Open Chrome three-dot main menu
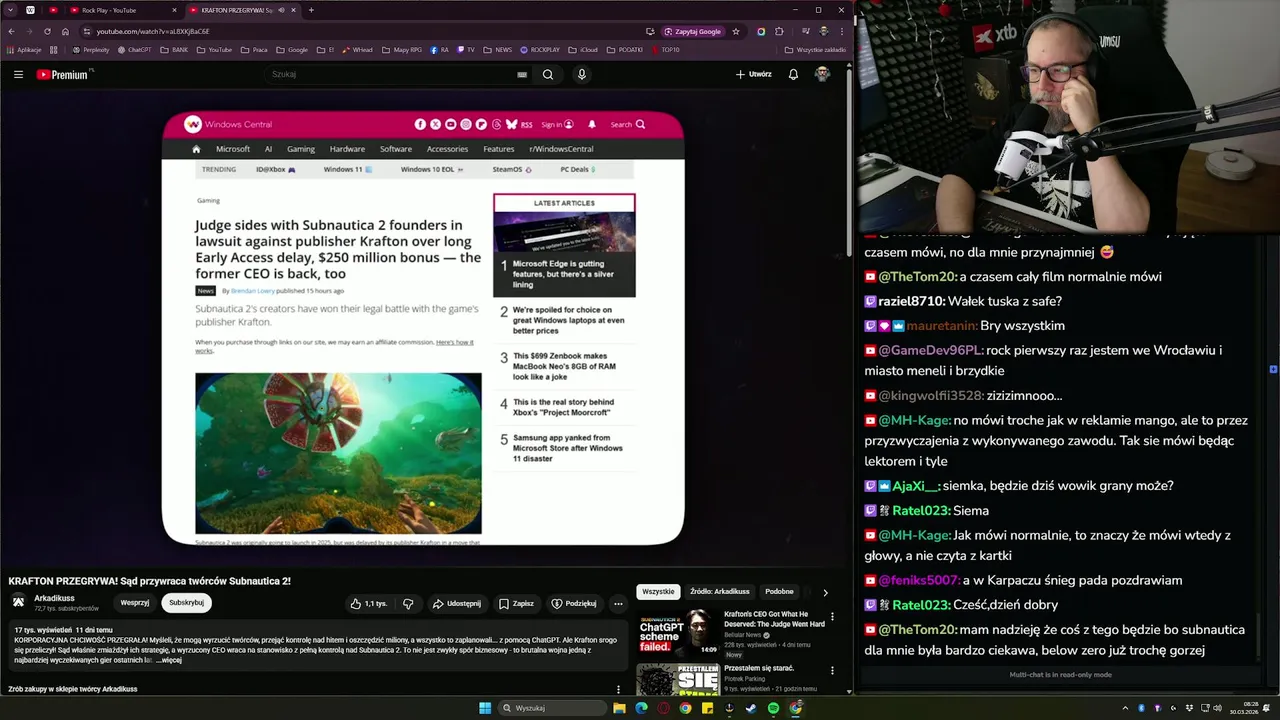The image size is (1280, 720). pyautogui.click(x=841, y=31)
